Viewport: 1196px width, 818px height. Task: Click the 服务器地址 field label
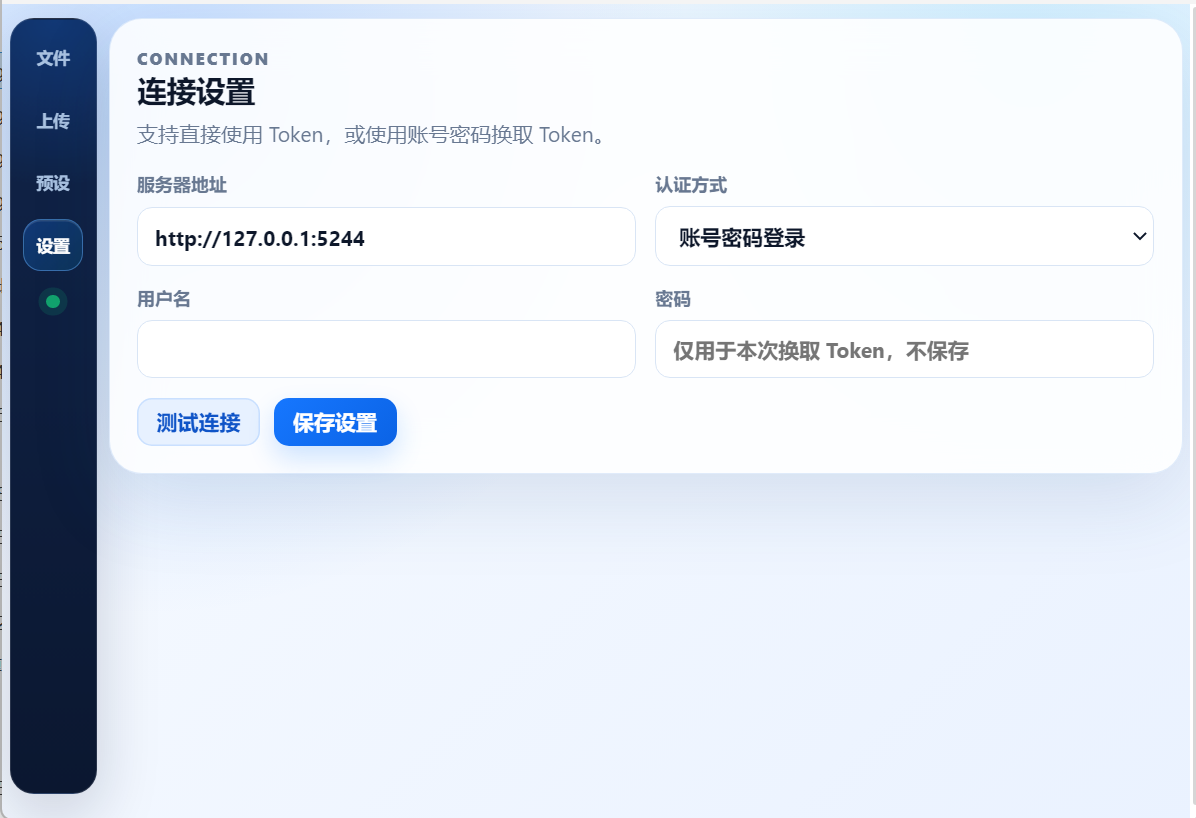pyautogui.click(x=181, y=185)
